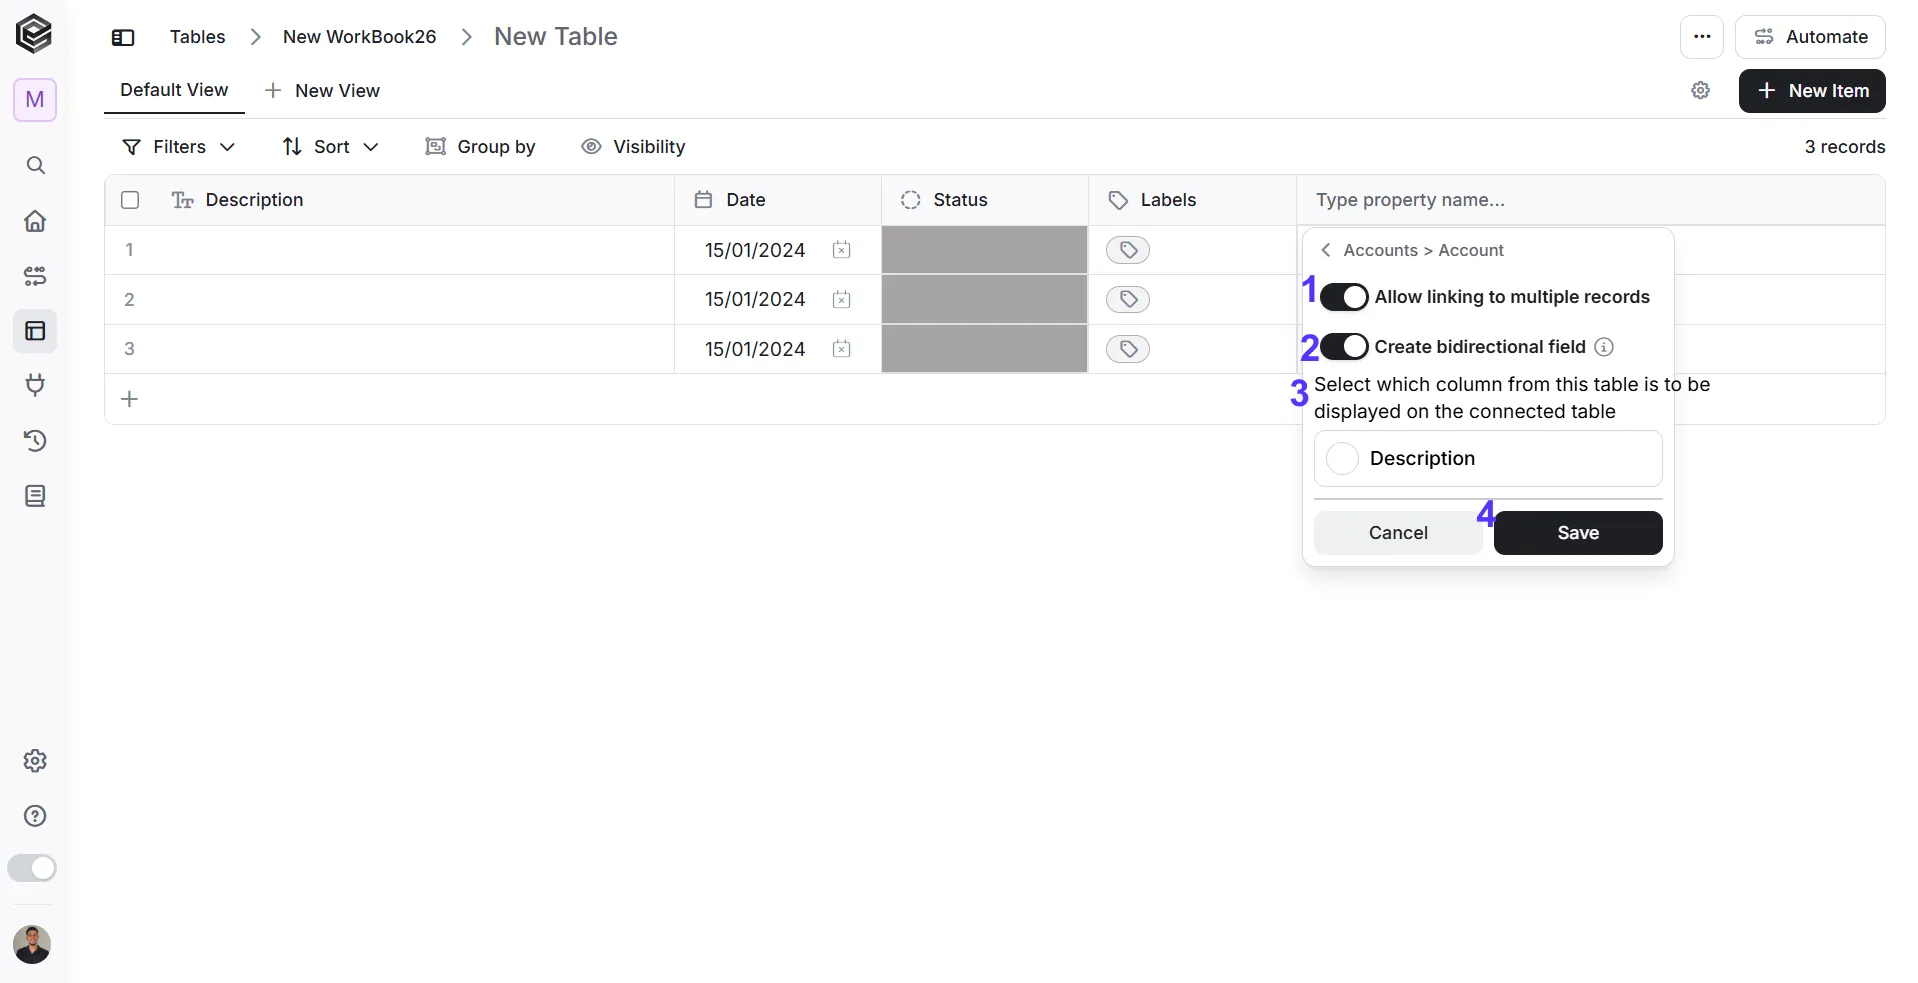Click the Save button
Viewport: 1918px width, 983px height.
coord(1578,533)
